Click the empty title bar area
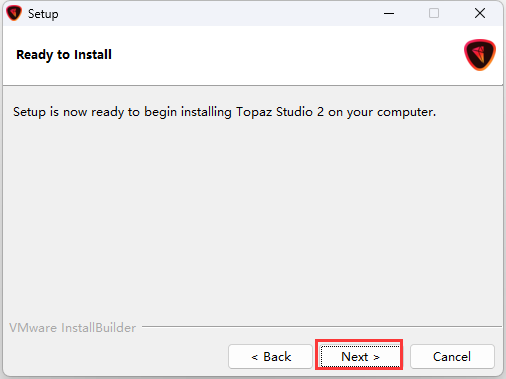 (217, 13)
